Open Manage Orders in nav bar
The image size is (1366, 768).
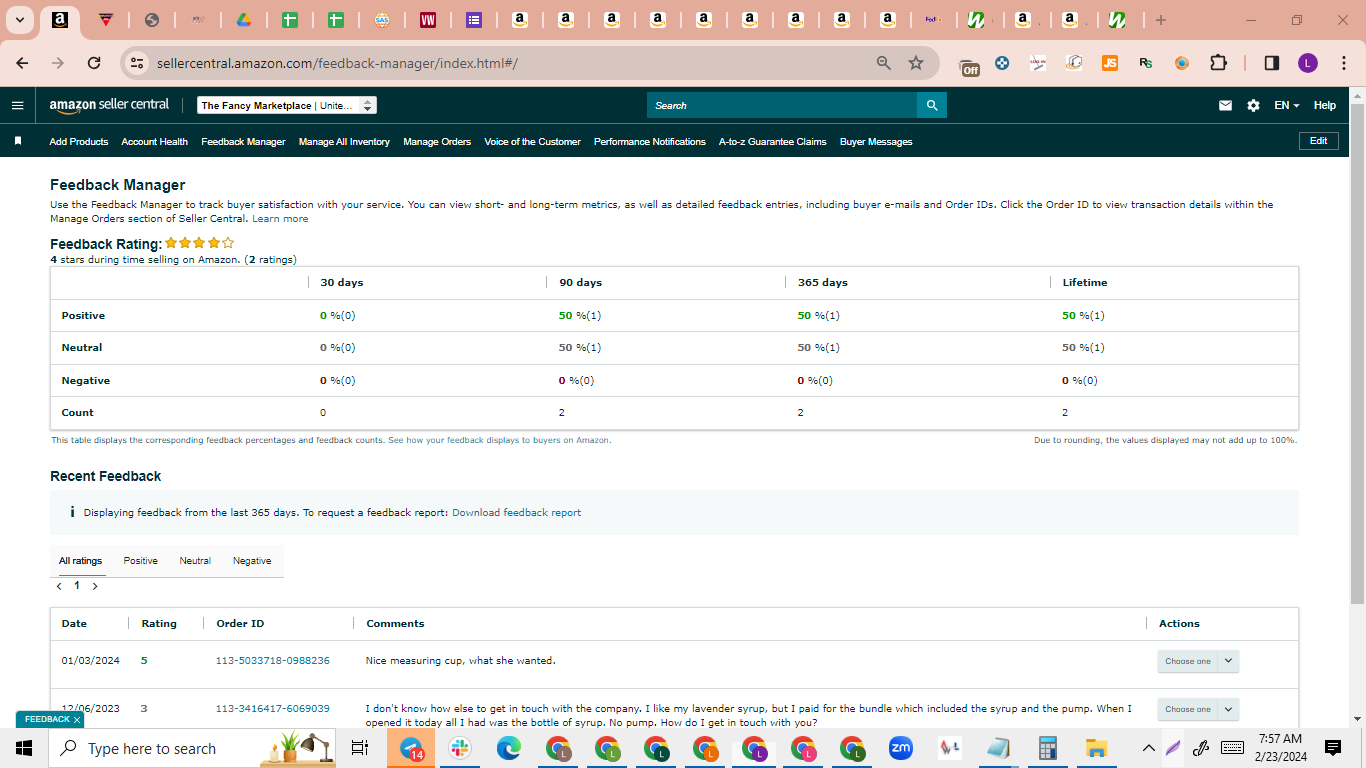(x=437, y=142)
